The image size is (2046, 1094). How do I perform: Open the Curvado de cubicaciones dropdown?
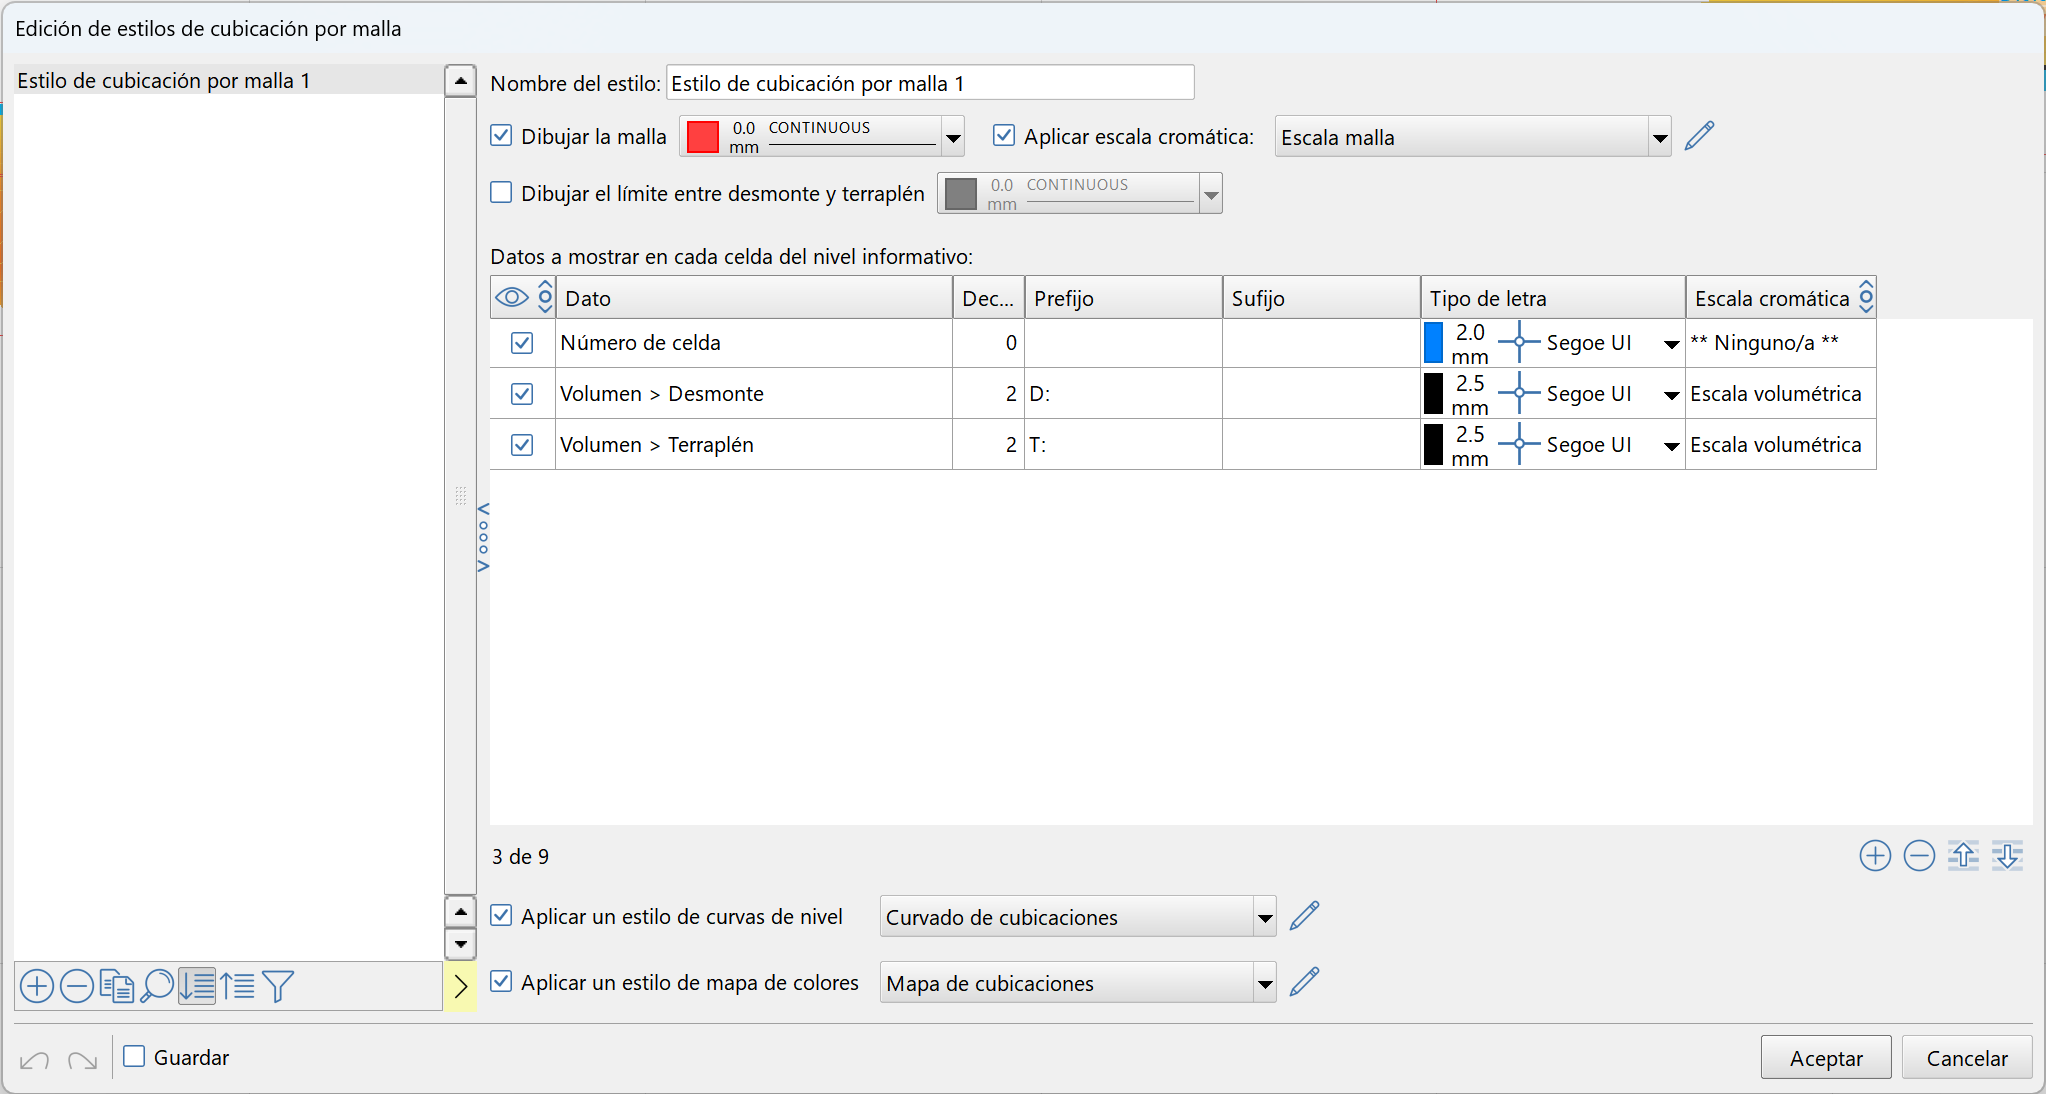[x=1265, y=917]
